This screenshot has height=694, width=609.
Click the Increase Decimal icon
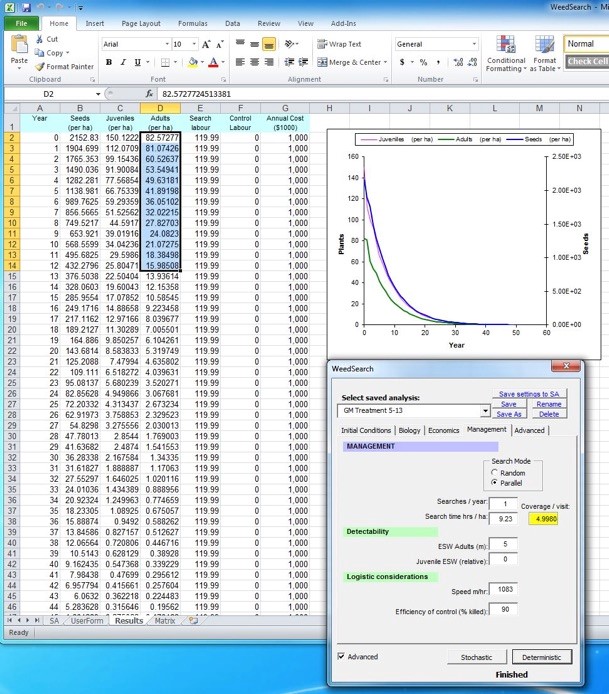(459, 62)
